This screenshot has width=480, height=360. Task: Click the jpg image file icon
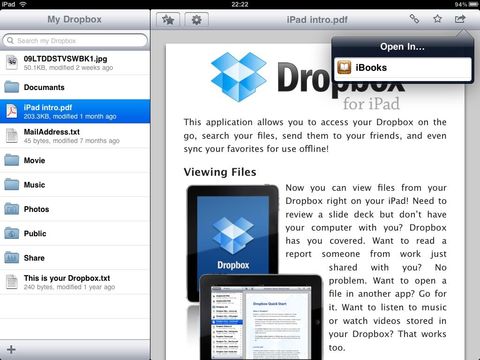pyautogui.click(x=12, y=63)
